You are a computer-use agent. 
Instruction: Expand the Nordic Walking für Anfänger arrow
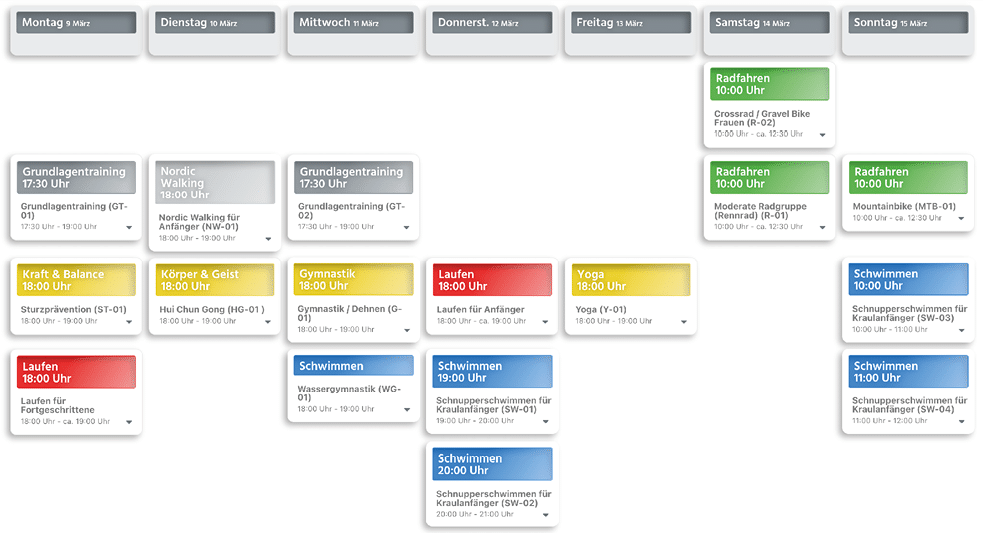268,239
